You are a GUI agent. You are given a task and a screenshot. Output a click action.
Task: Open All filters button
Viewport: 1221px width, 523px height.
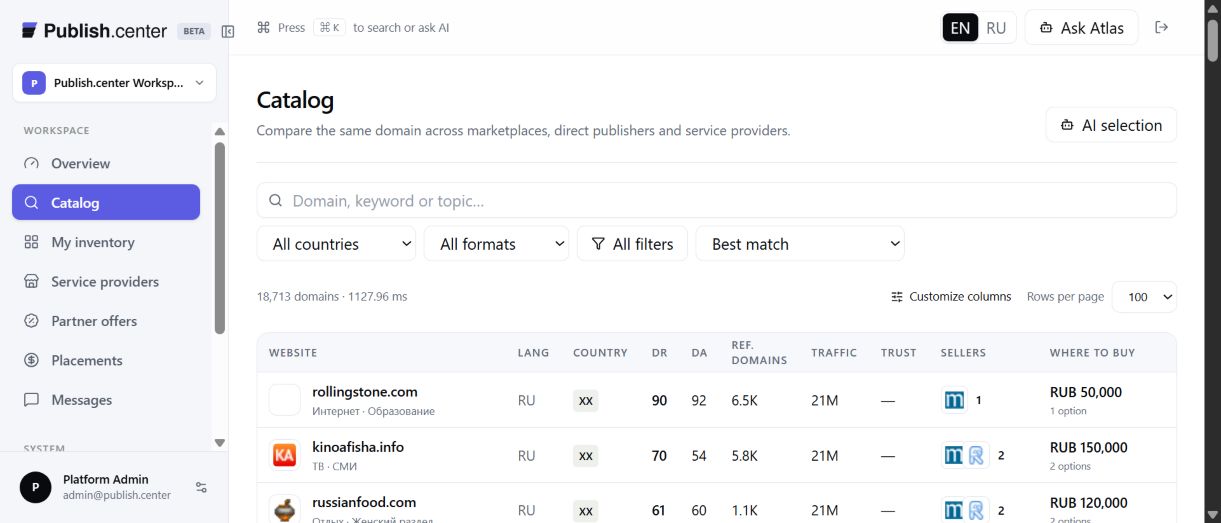[632, 244]
